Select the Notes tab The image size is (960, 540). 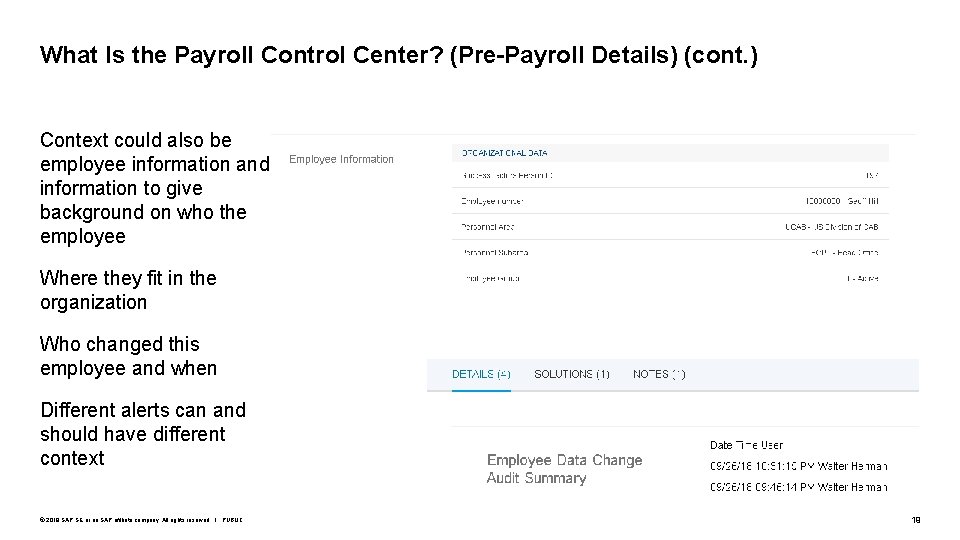(x=659, y=374)
